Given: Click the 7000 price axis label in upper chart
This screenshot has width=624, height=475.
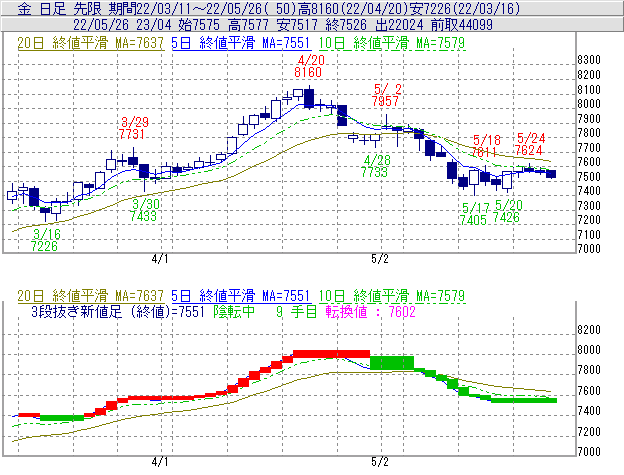Looking at the screenshot, I should pyautogui.click(x=589, y=249).
